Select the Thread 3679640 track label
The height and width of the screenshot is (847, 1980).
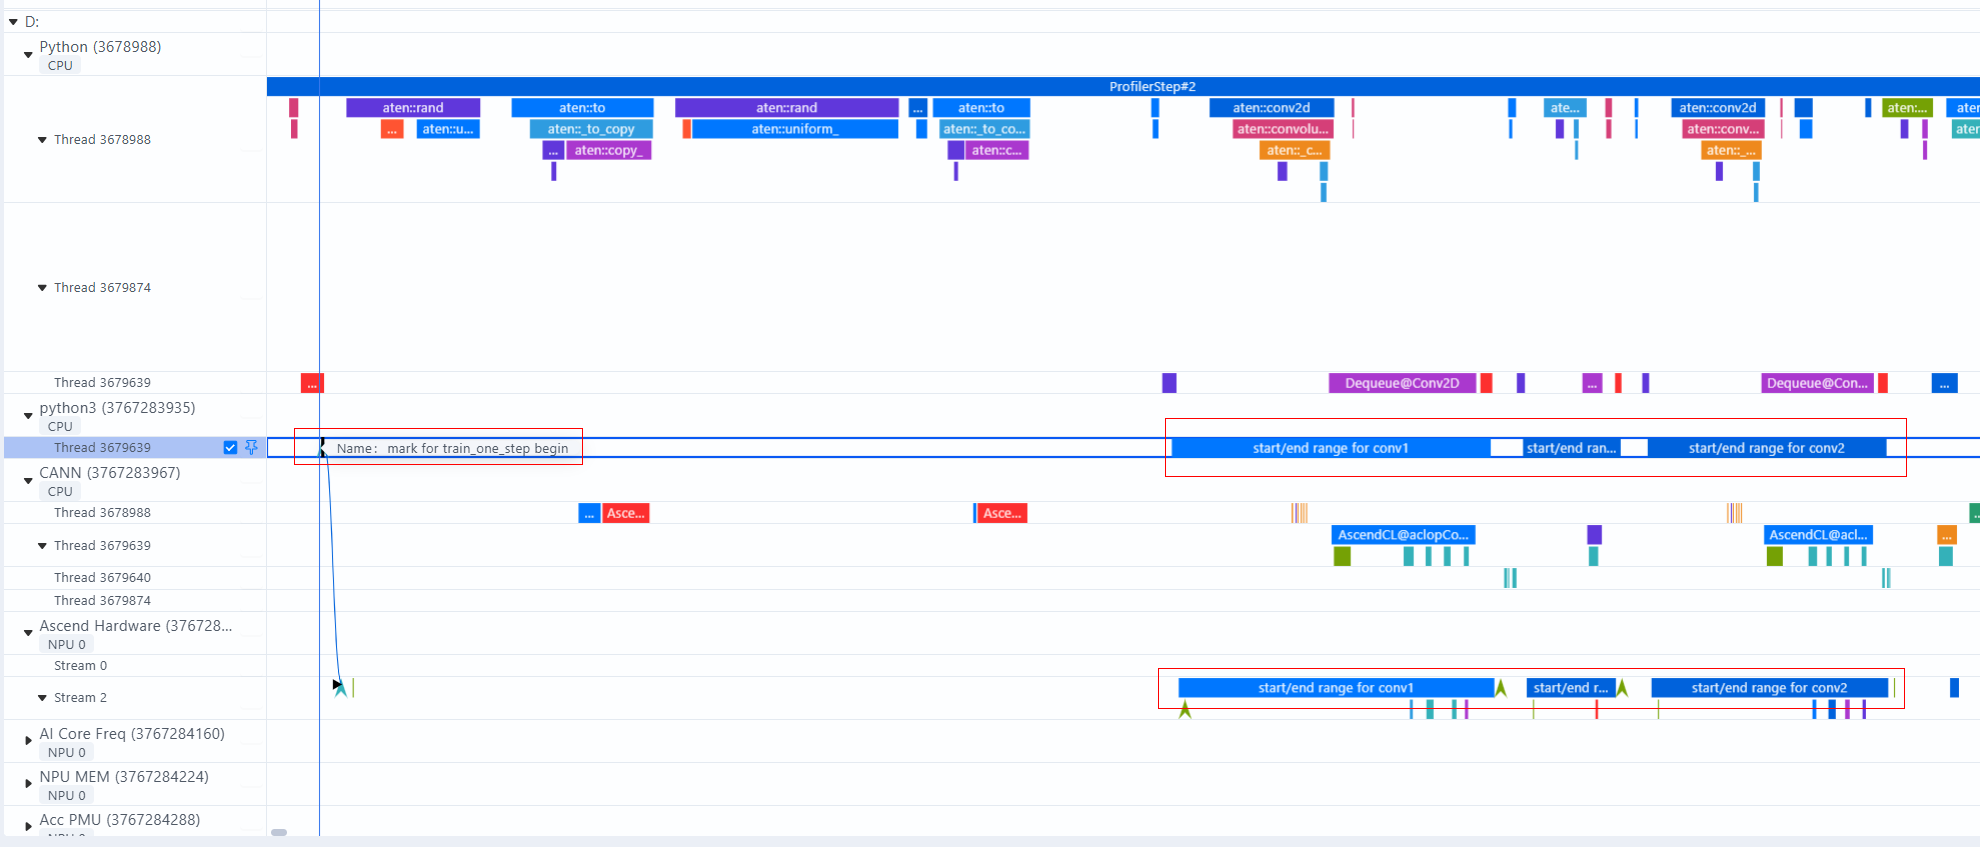pos(102,578)
